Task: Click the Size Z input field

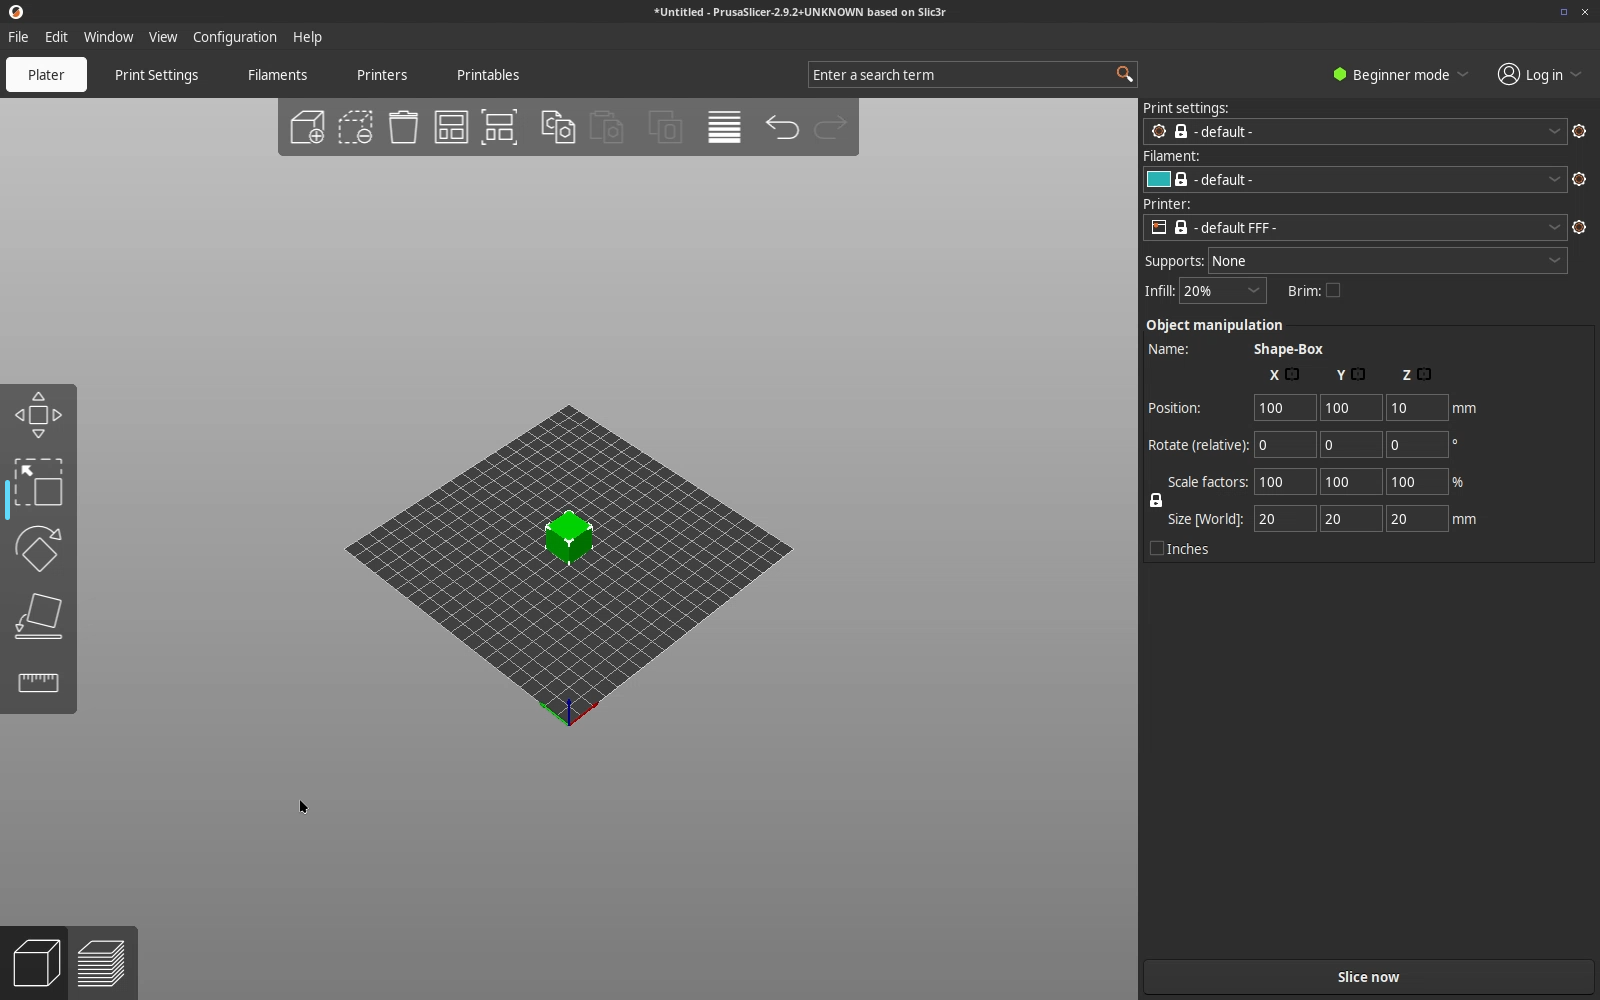Action: point(1416,519)
